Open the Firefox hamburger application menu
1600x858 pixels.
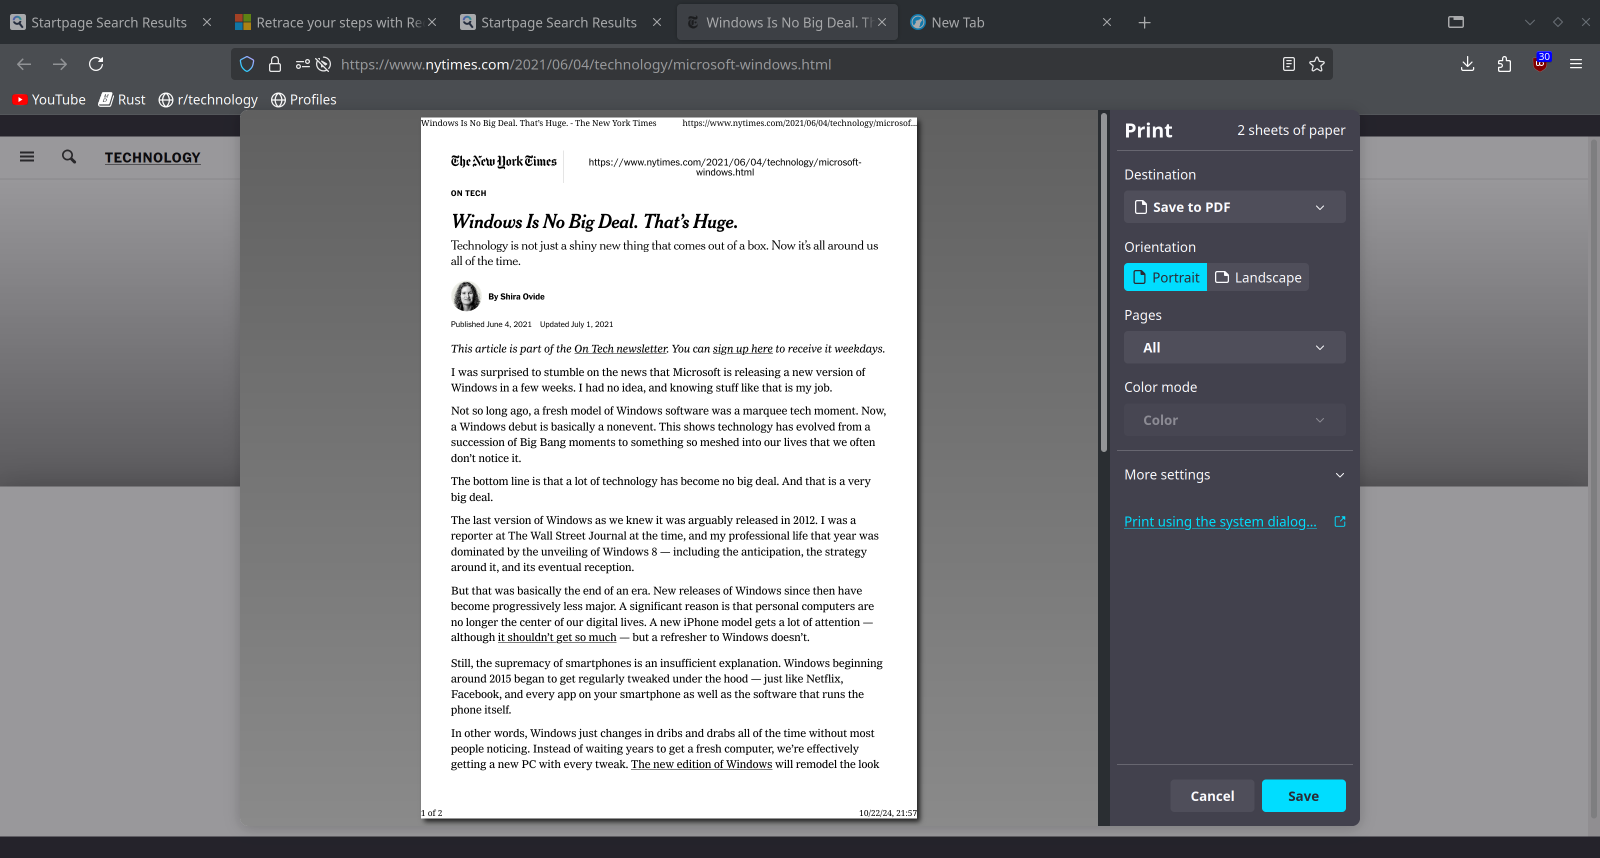[x=1576, y=64]
